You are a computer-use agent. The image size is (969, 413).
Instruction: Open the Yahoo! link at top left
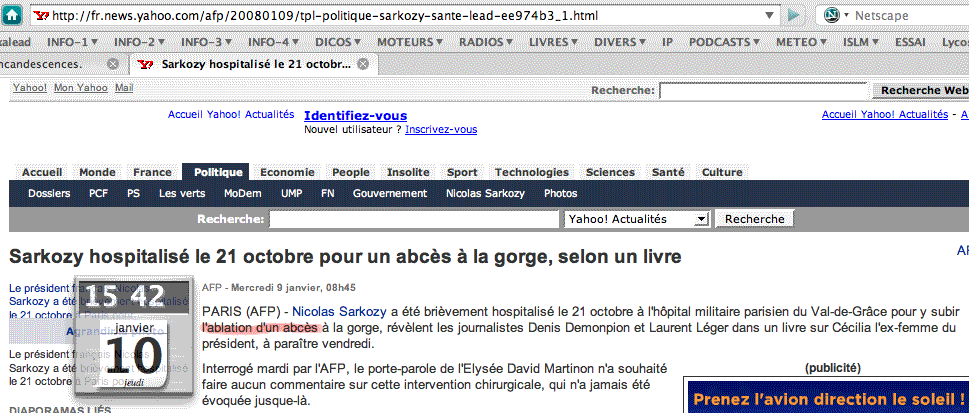[x=30, y=88]
